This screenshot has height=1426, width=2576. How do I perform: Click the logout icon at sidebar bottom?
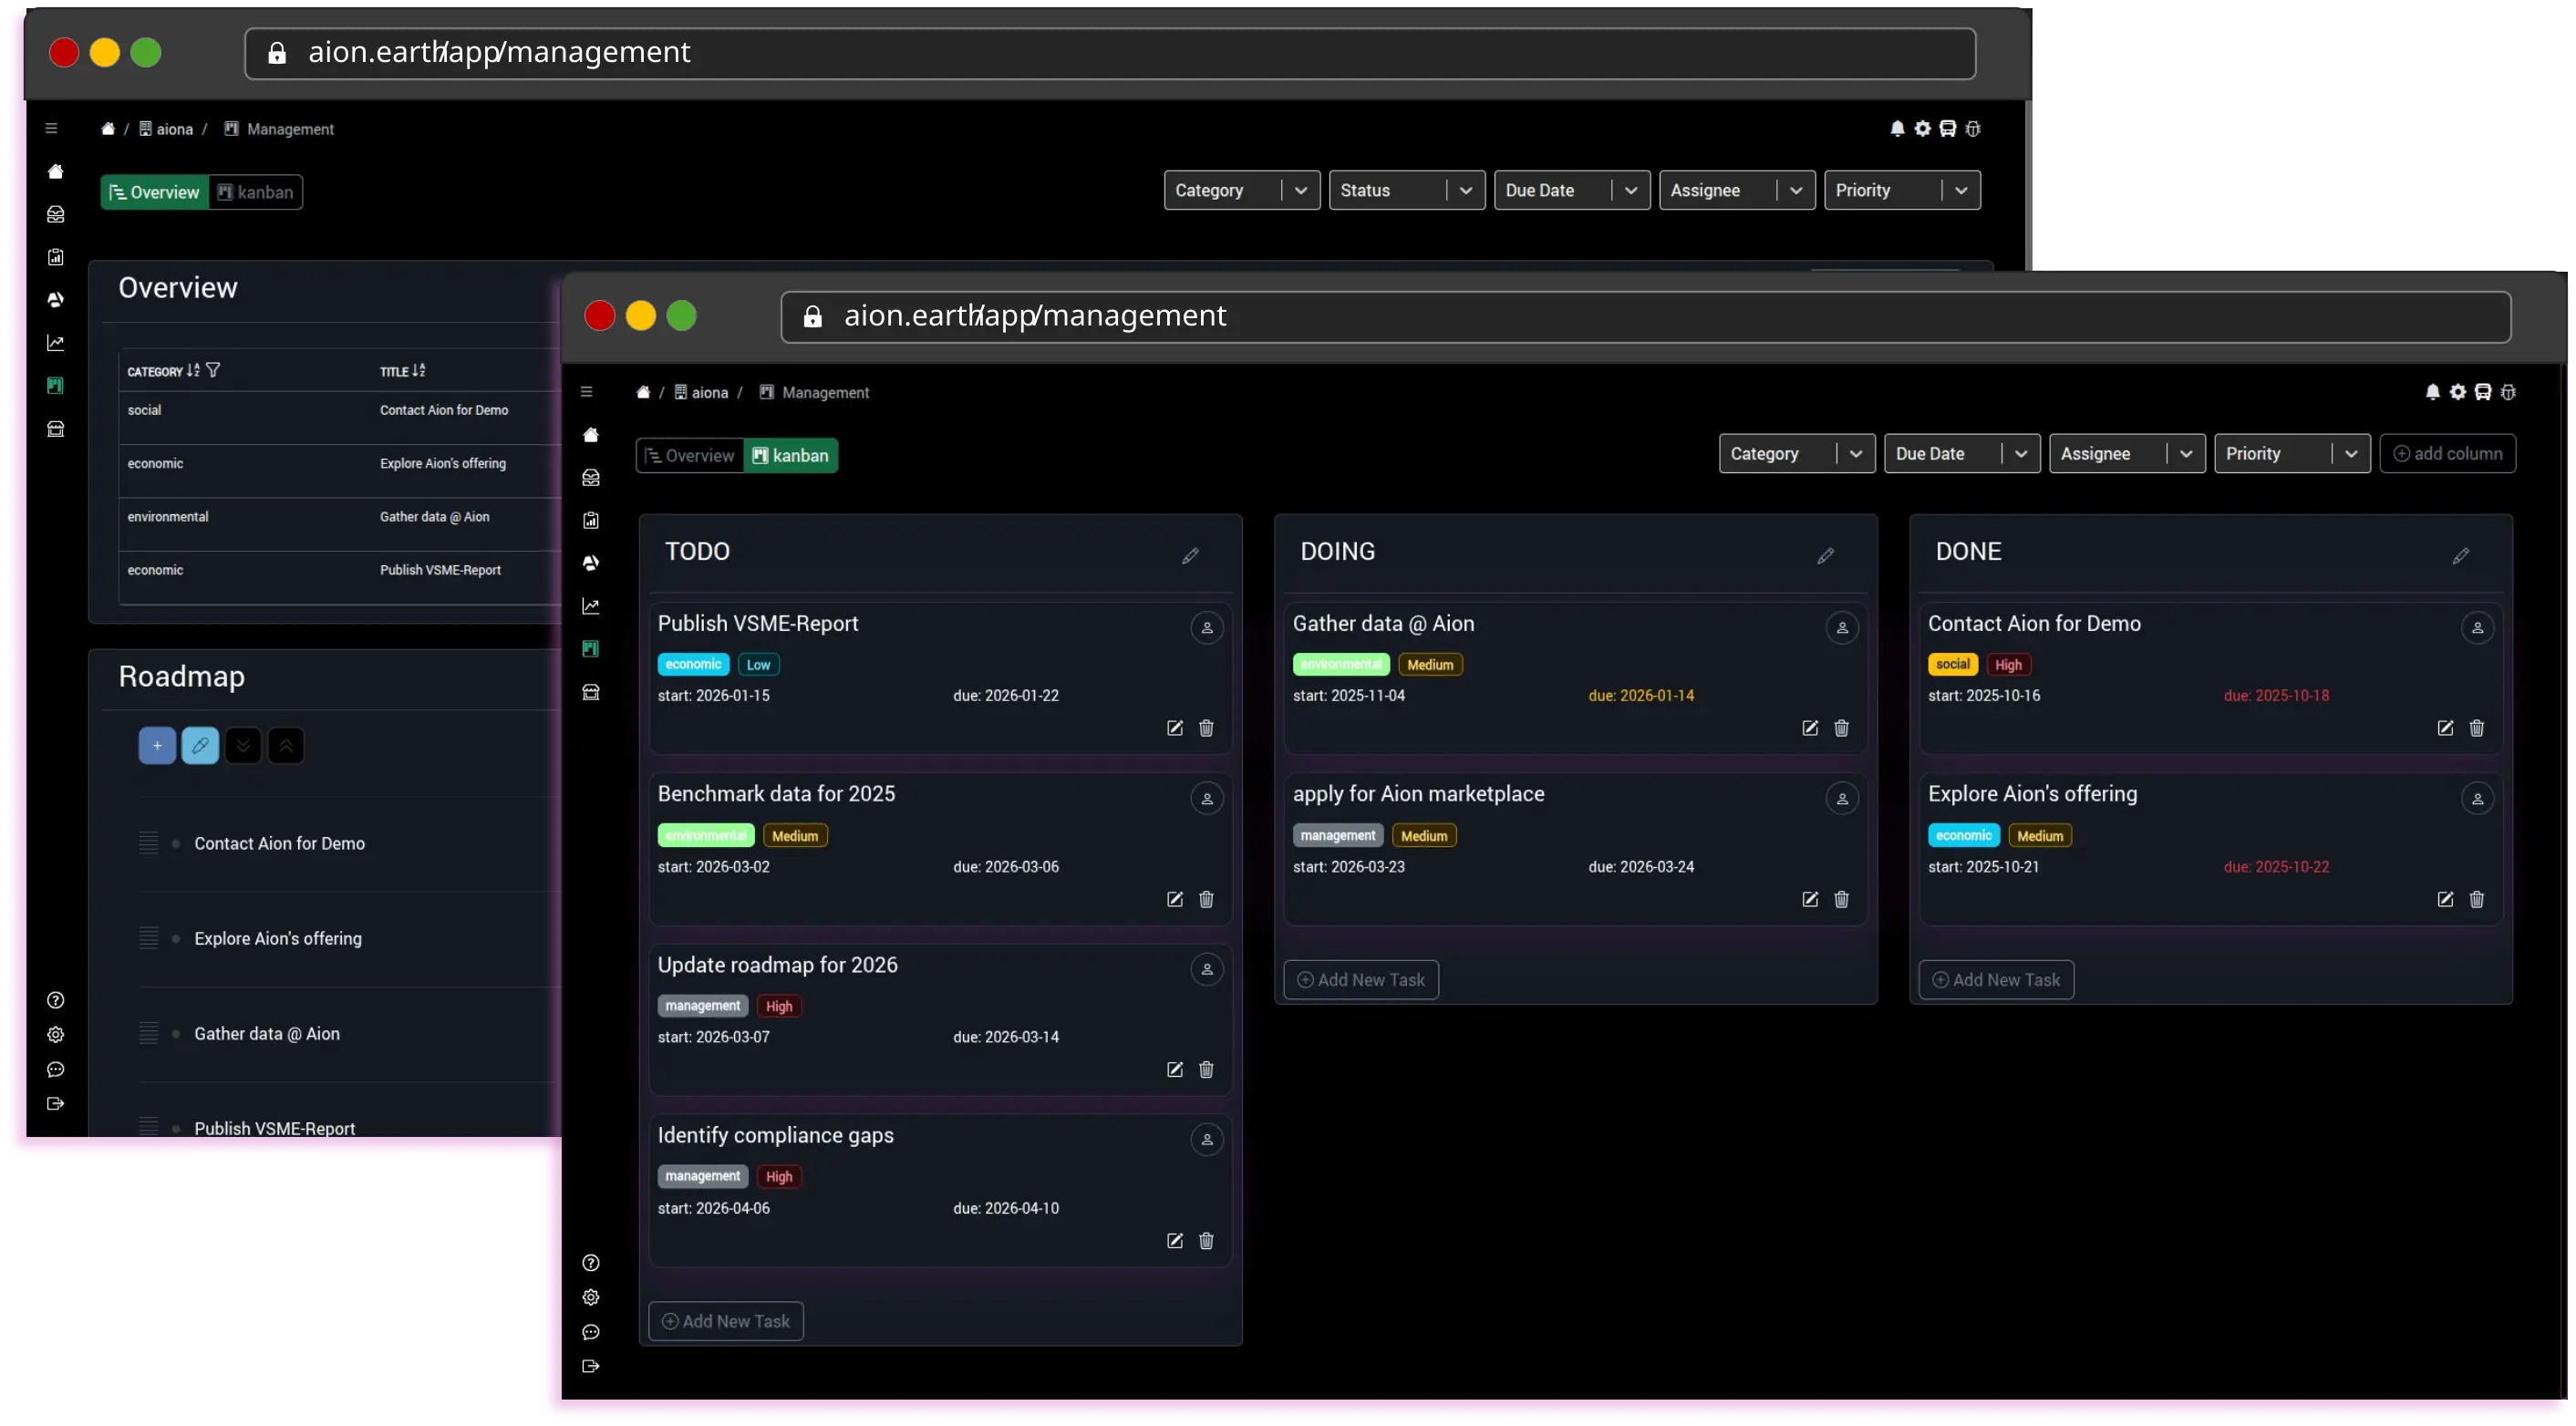(591, 1366)
